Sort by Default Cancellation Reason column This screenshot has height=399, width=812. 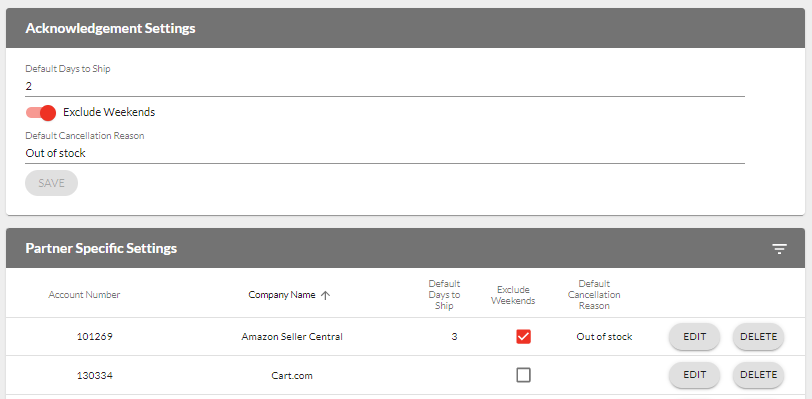[594, 295]
